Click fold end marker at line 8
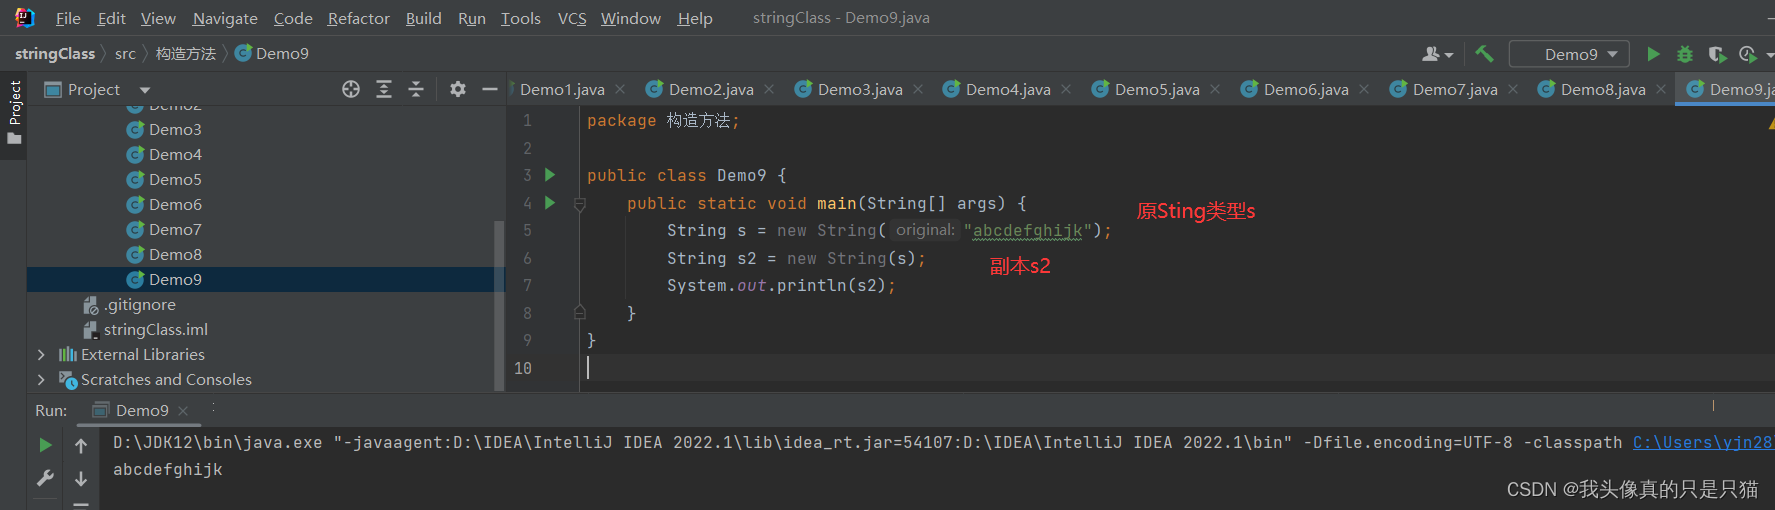Image resolution: width=1775 pixels, height=510 pixels. tap(580, 313)
